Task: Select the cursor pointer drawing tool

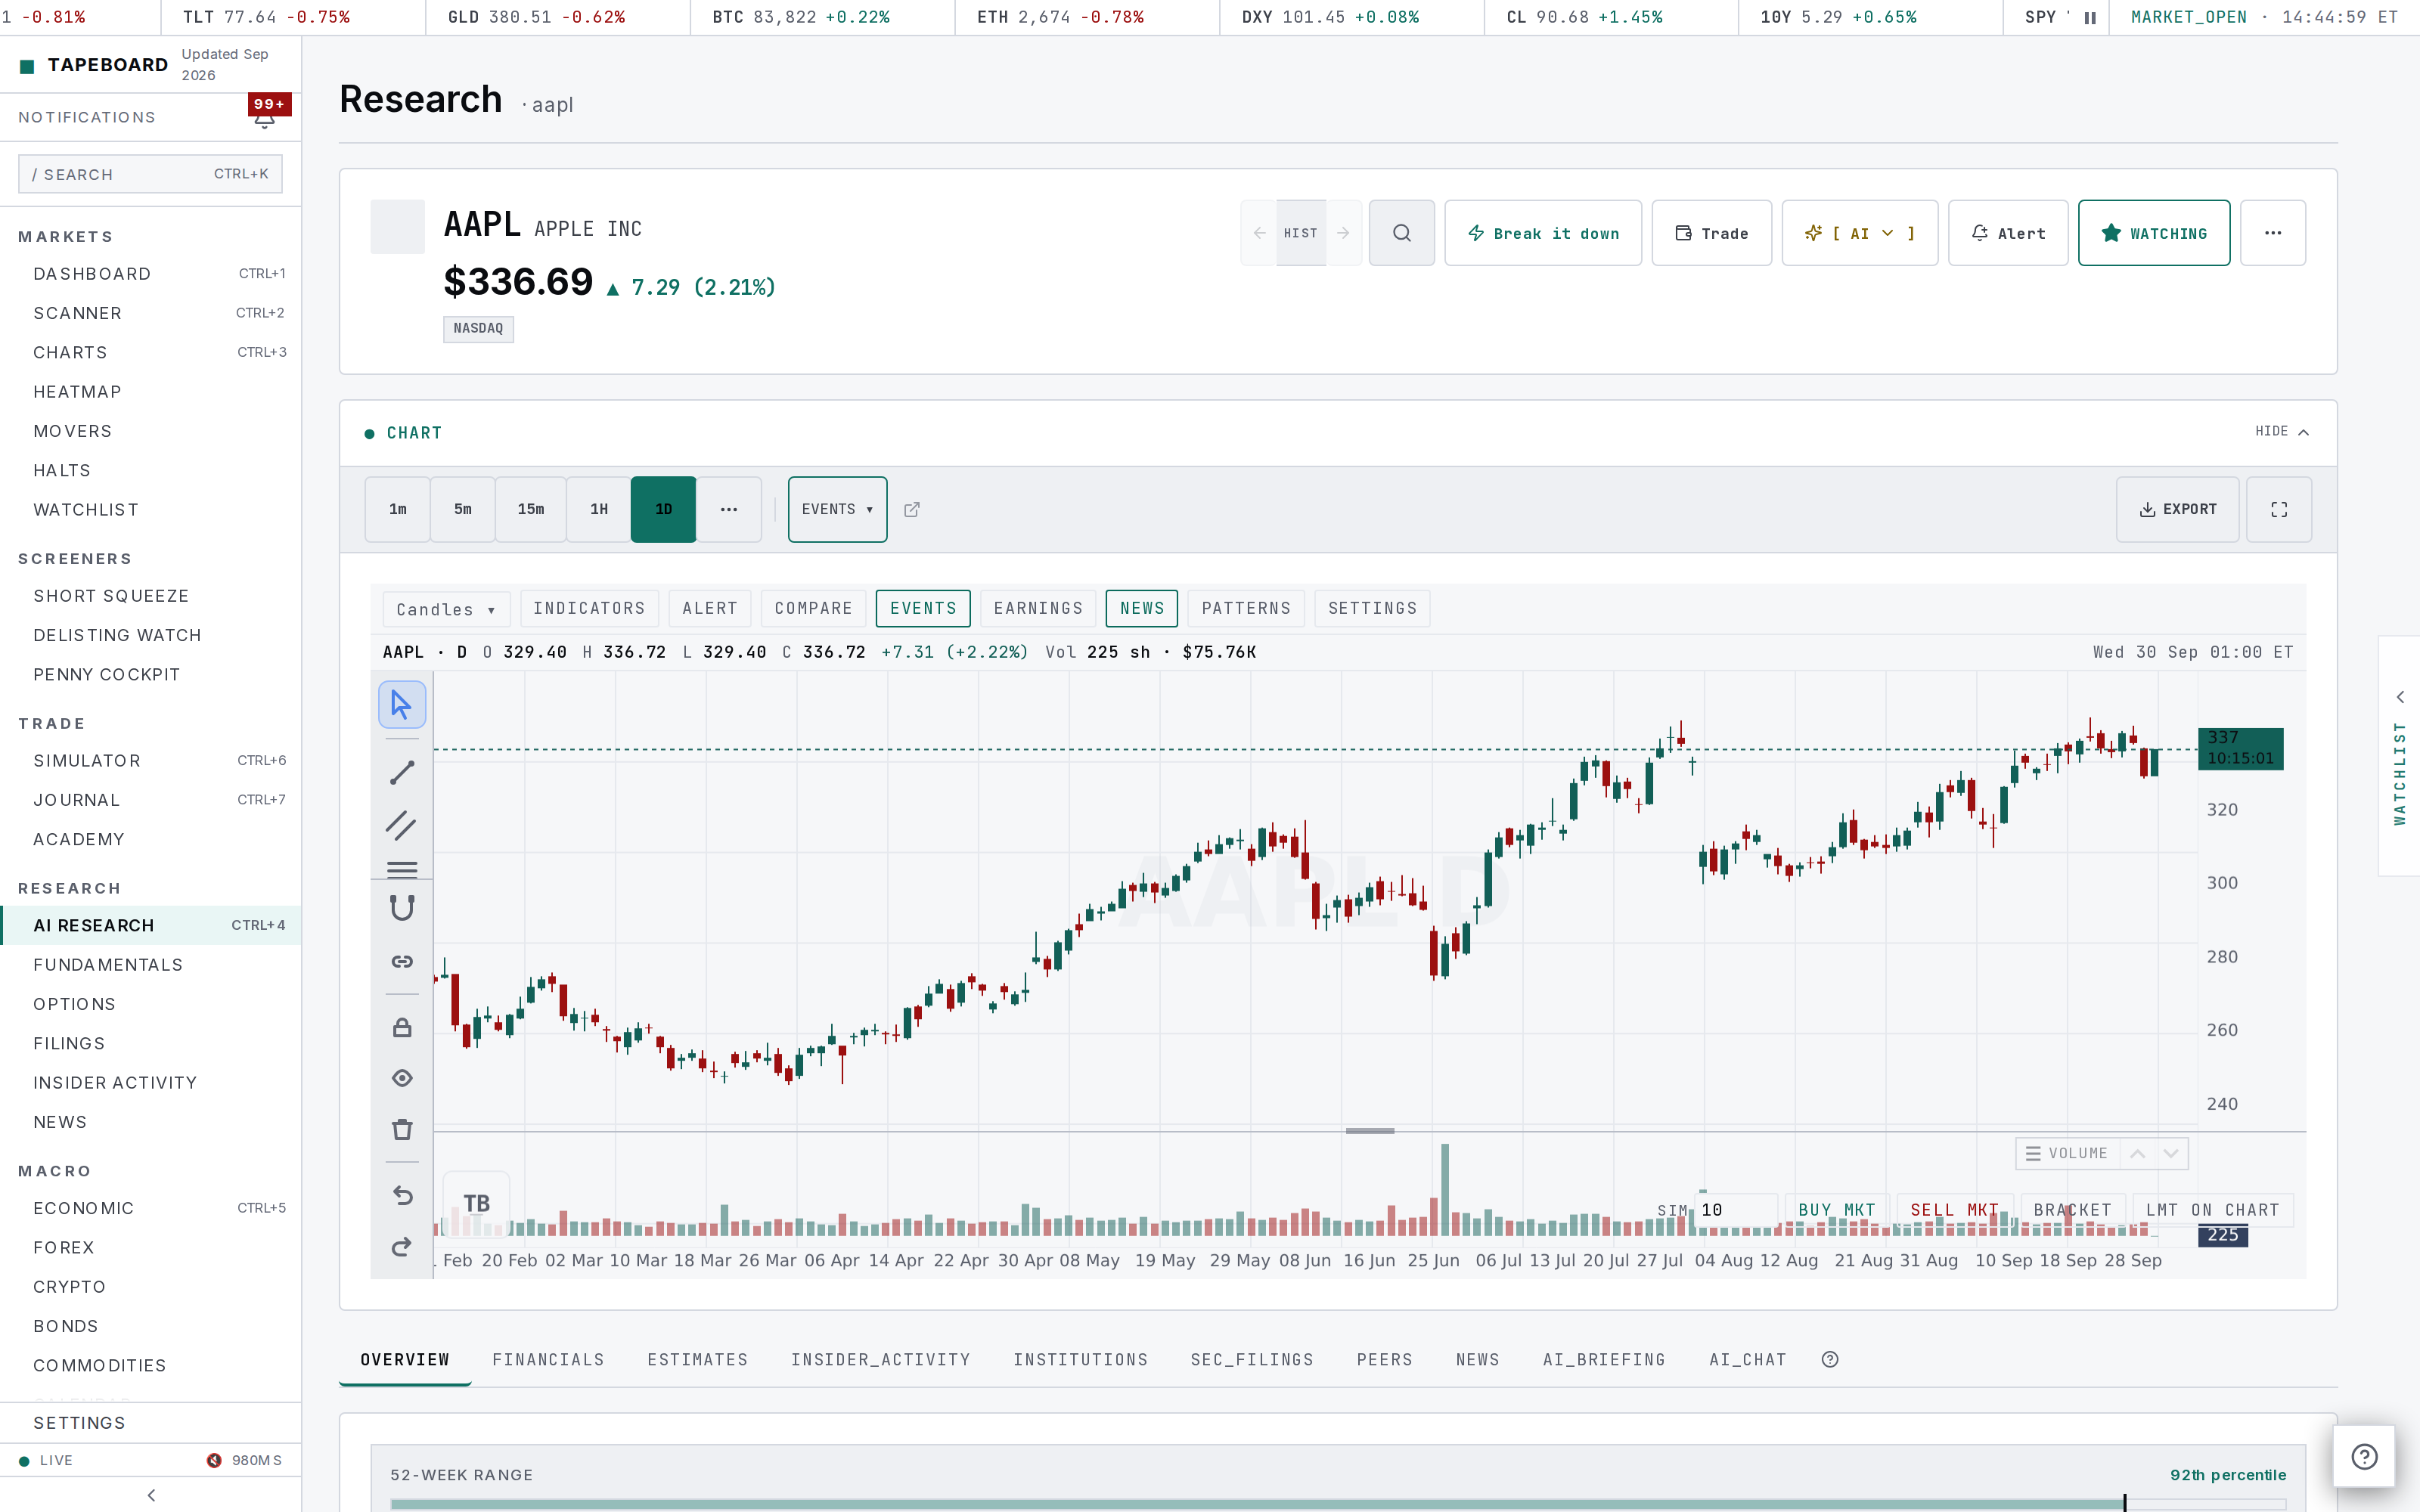Action: click(x=402, y=705)
